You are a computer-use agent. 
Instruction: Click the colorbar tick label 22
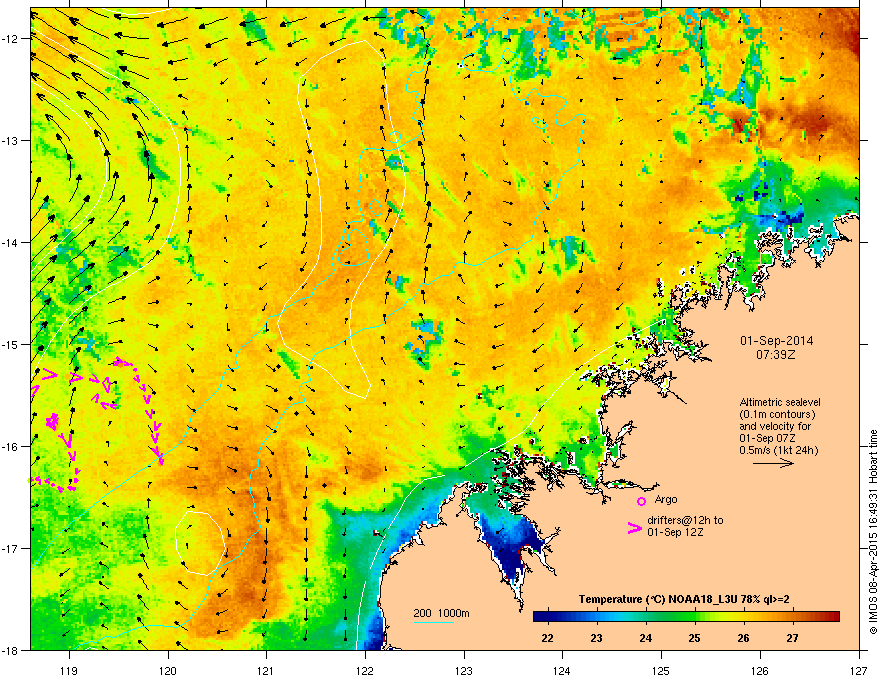pyautogui.click(x=547, y=638)
